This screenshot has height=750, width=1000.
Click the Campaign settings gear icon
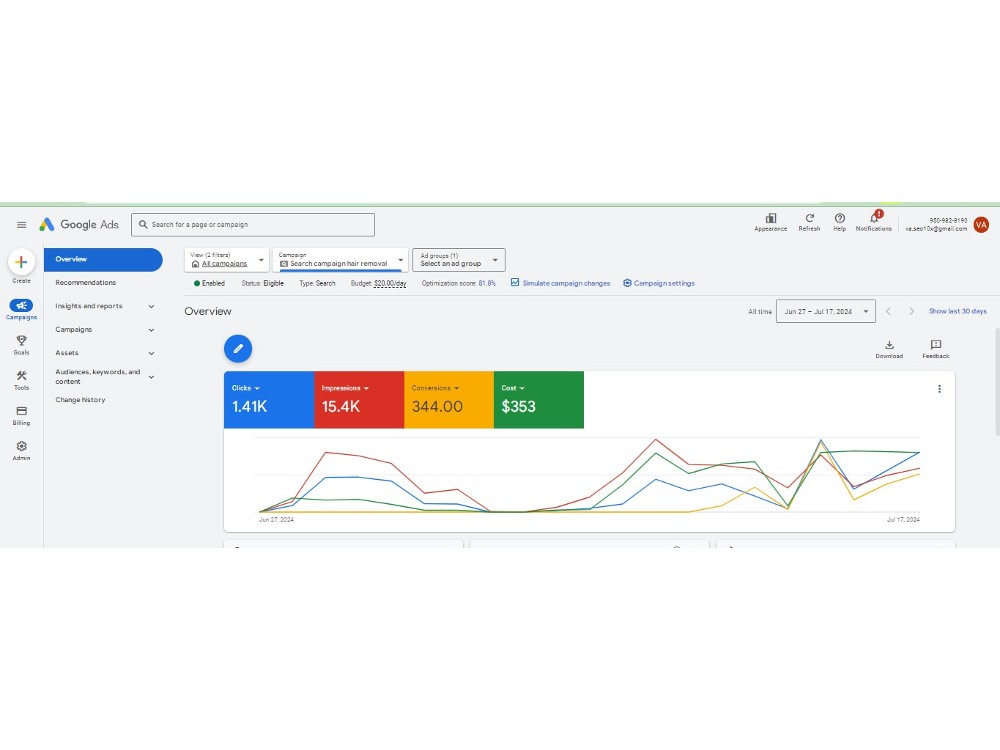click(x=627, y=283)
